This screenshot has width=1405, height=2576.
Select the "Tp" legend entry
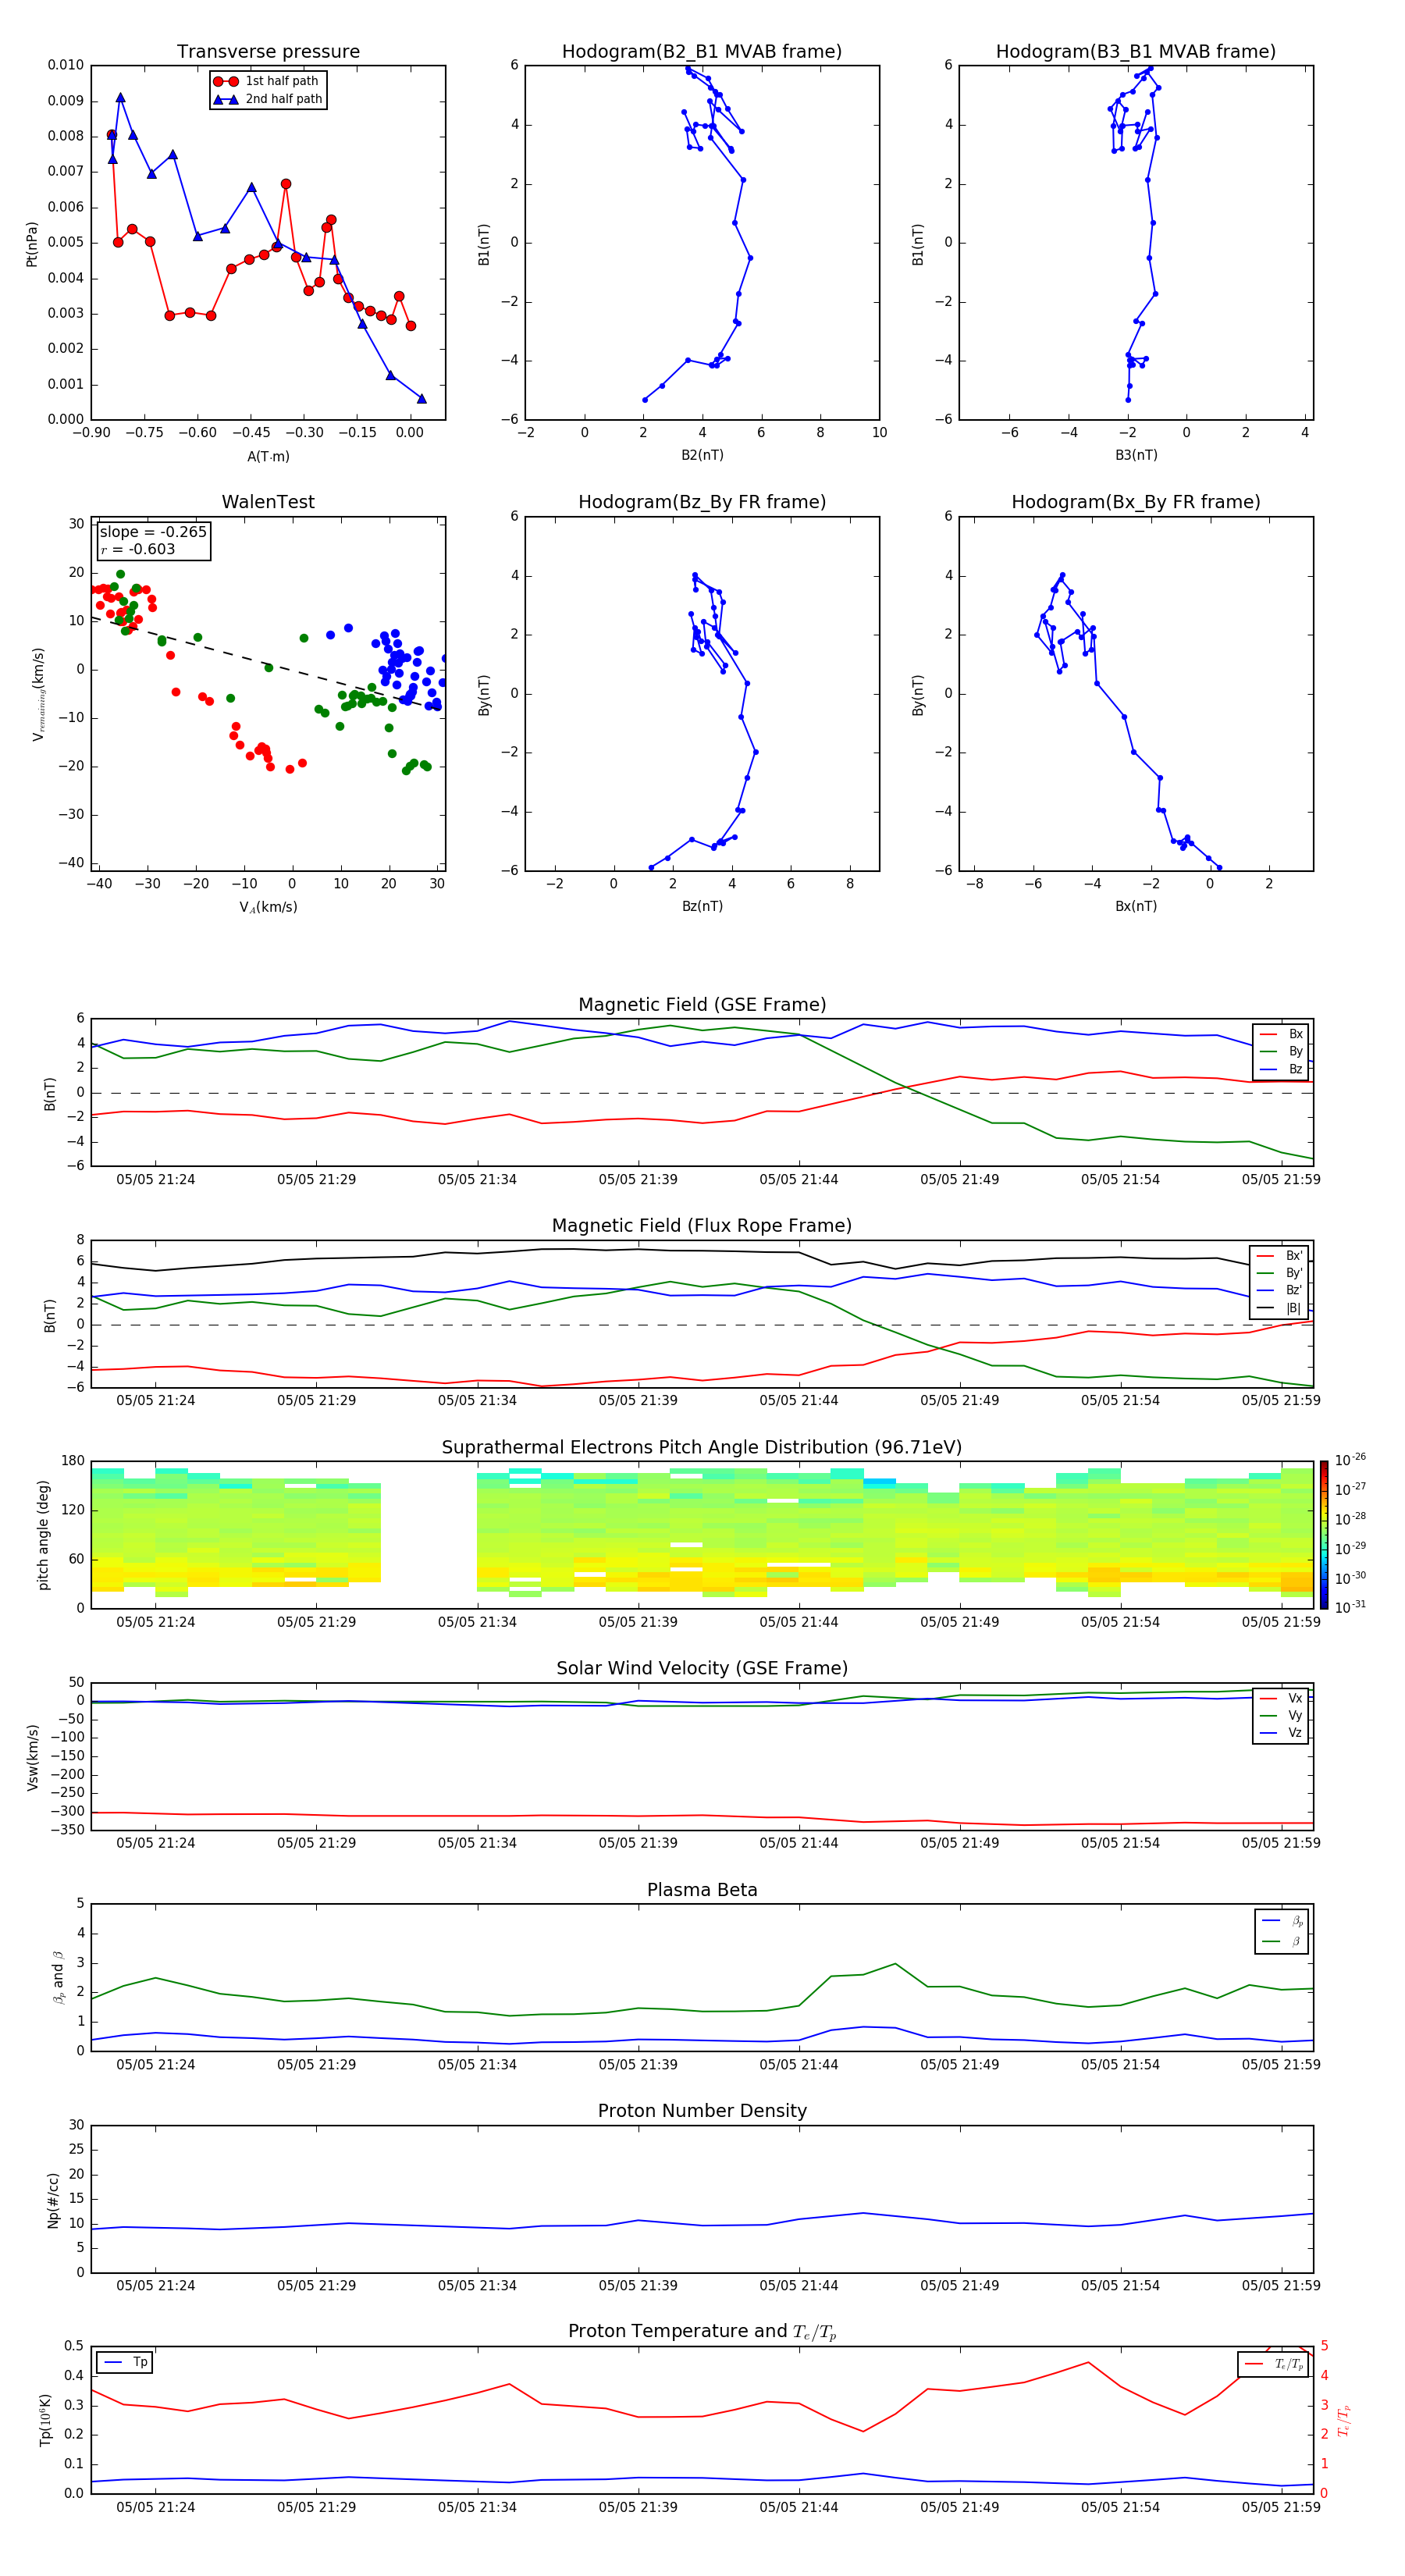(125, 2362)
